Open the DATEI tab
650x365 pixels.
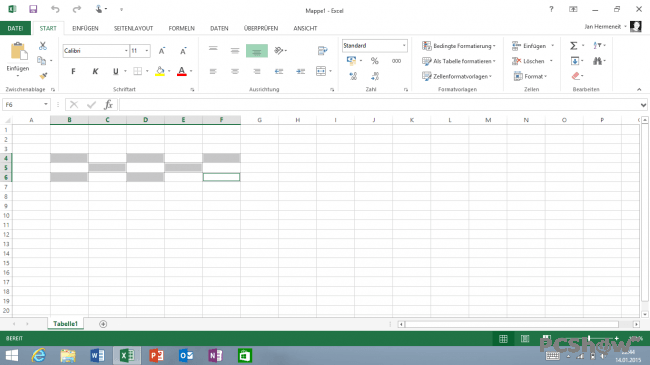[15, 28]
